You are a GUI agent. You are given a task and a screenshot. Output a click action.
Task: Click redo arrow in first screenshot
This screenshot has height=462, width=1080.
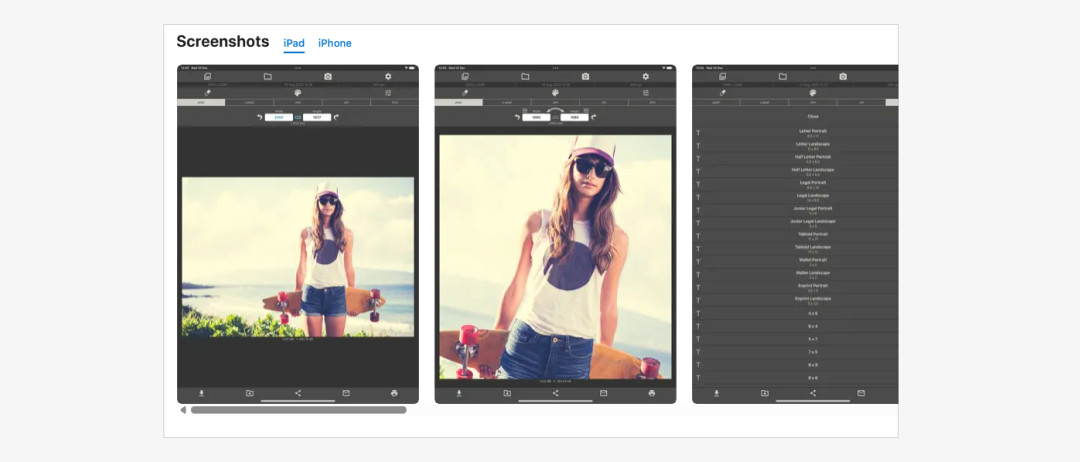[x=336, y=117]
